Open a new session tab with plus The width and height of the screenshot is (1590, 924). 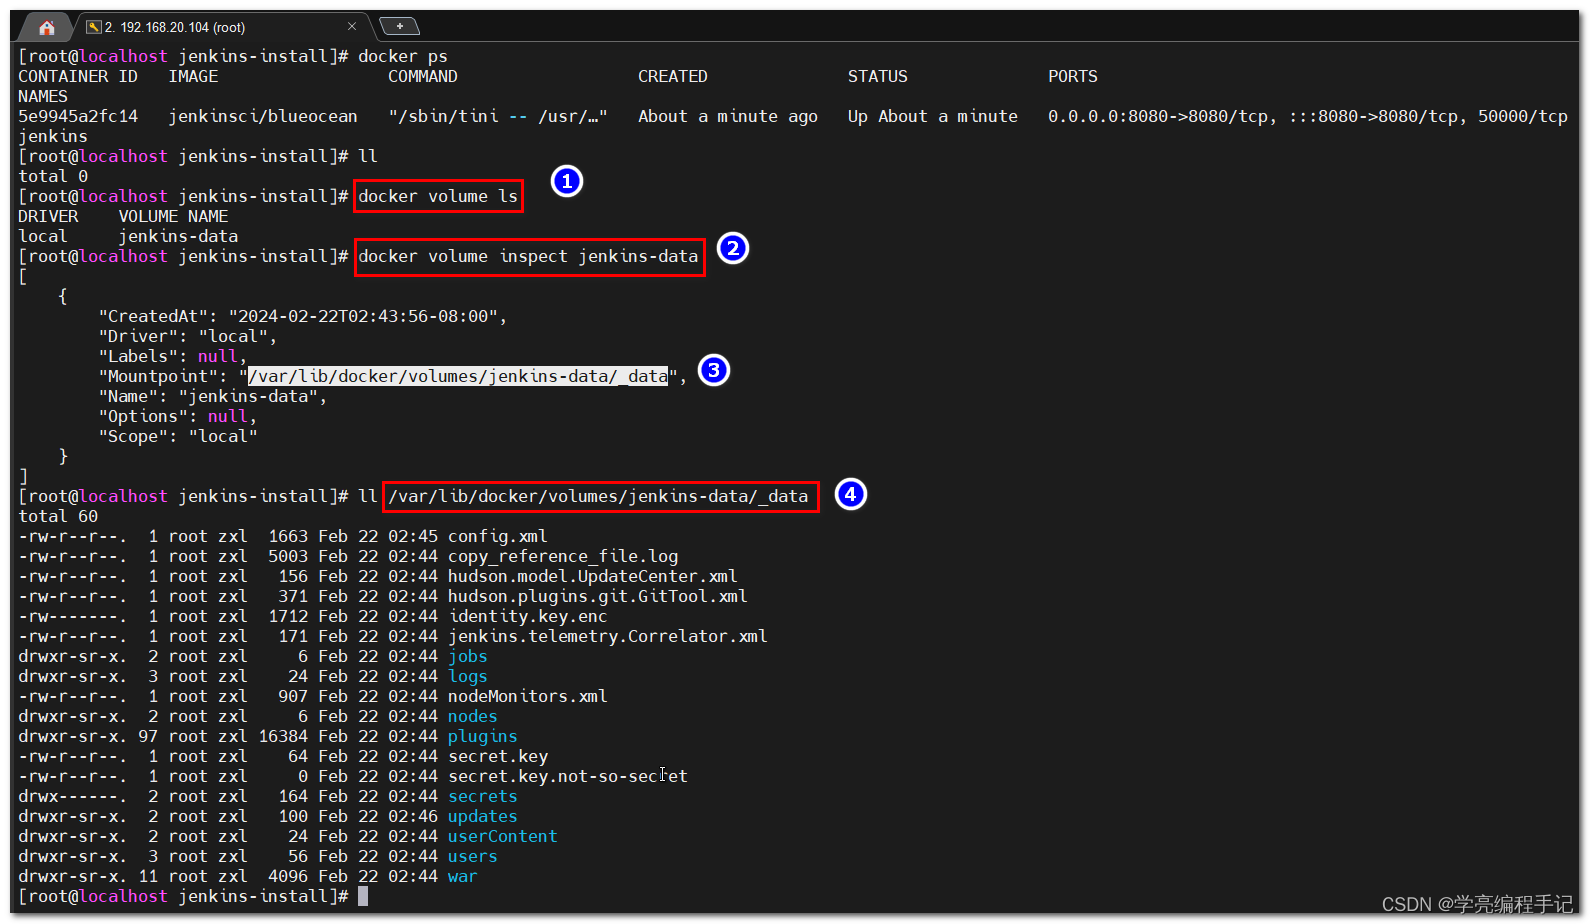[399, 26]
